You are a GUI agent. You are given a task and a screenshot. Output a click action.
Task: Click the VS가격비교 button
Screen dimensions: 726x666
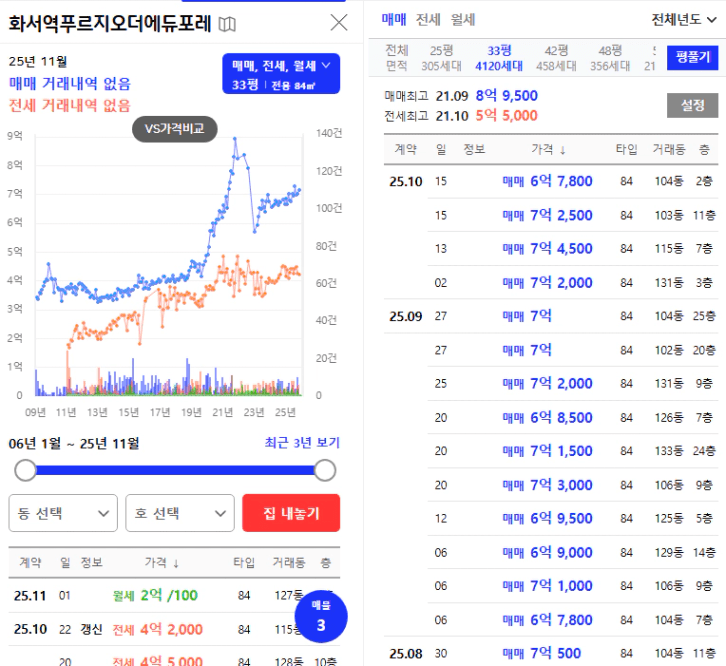[x=175, y=129]
